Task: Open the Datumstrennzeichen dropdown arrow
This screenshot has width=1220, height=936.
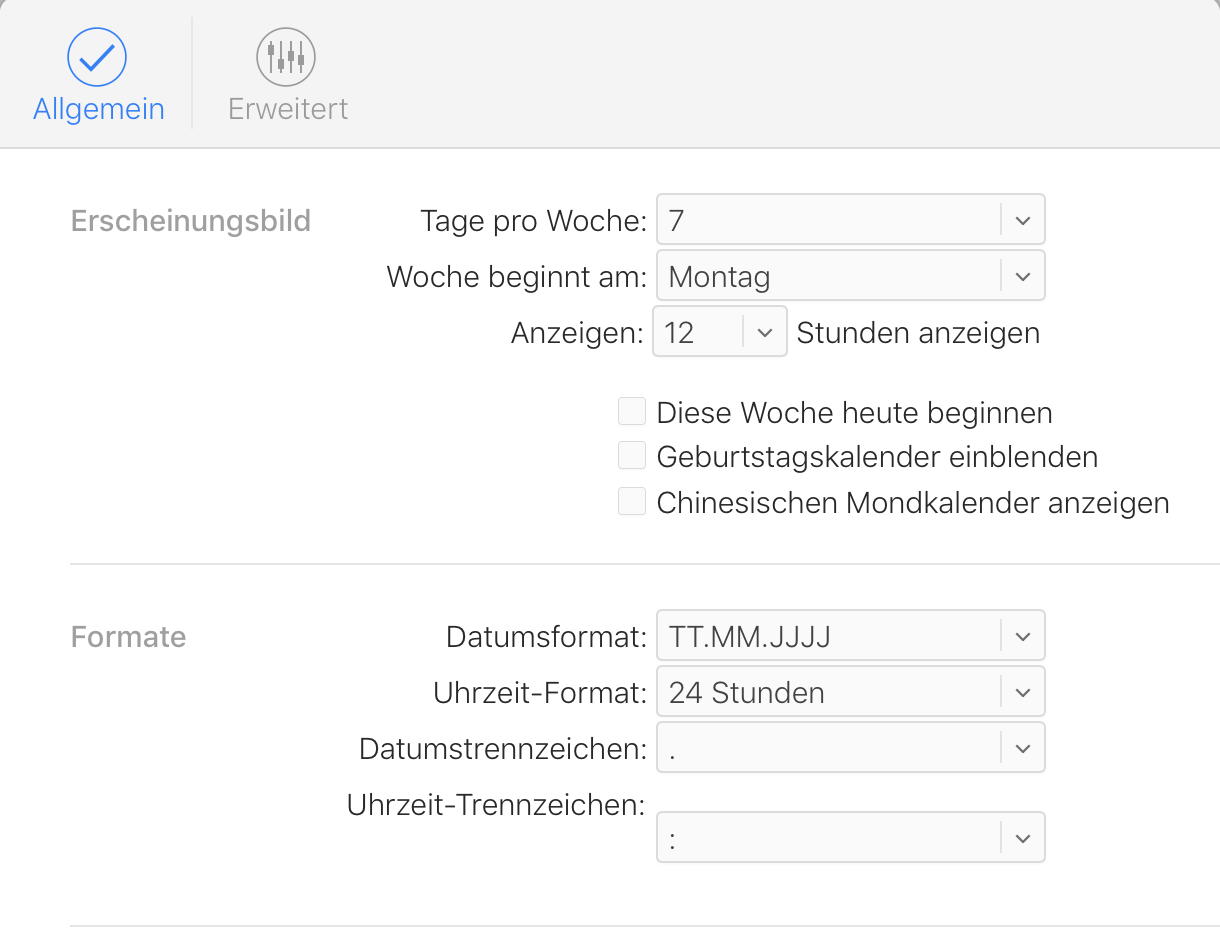Action: tap(1022, 748)
